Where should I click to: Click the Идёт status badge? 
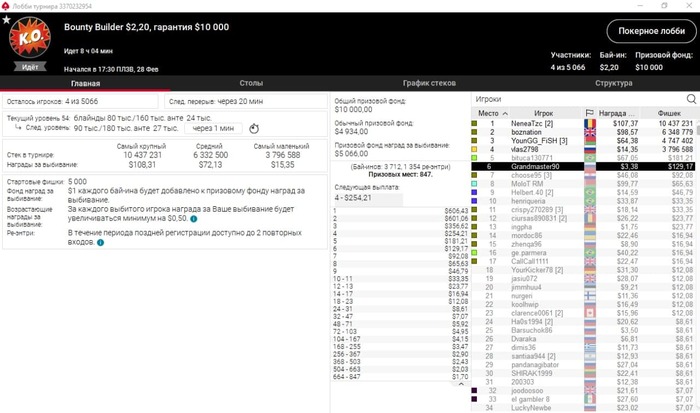pyautogui.click(x=30, y=67)
